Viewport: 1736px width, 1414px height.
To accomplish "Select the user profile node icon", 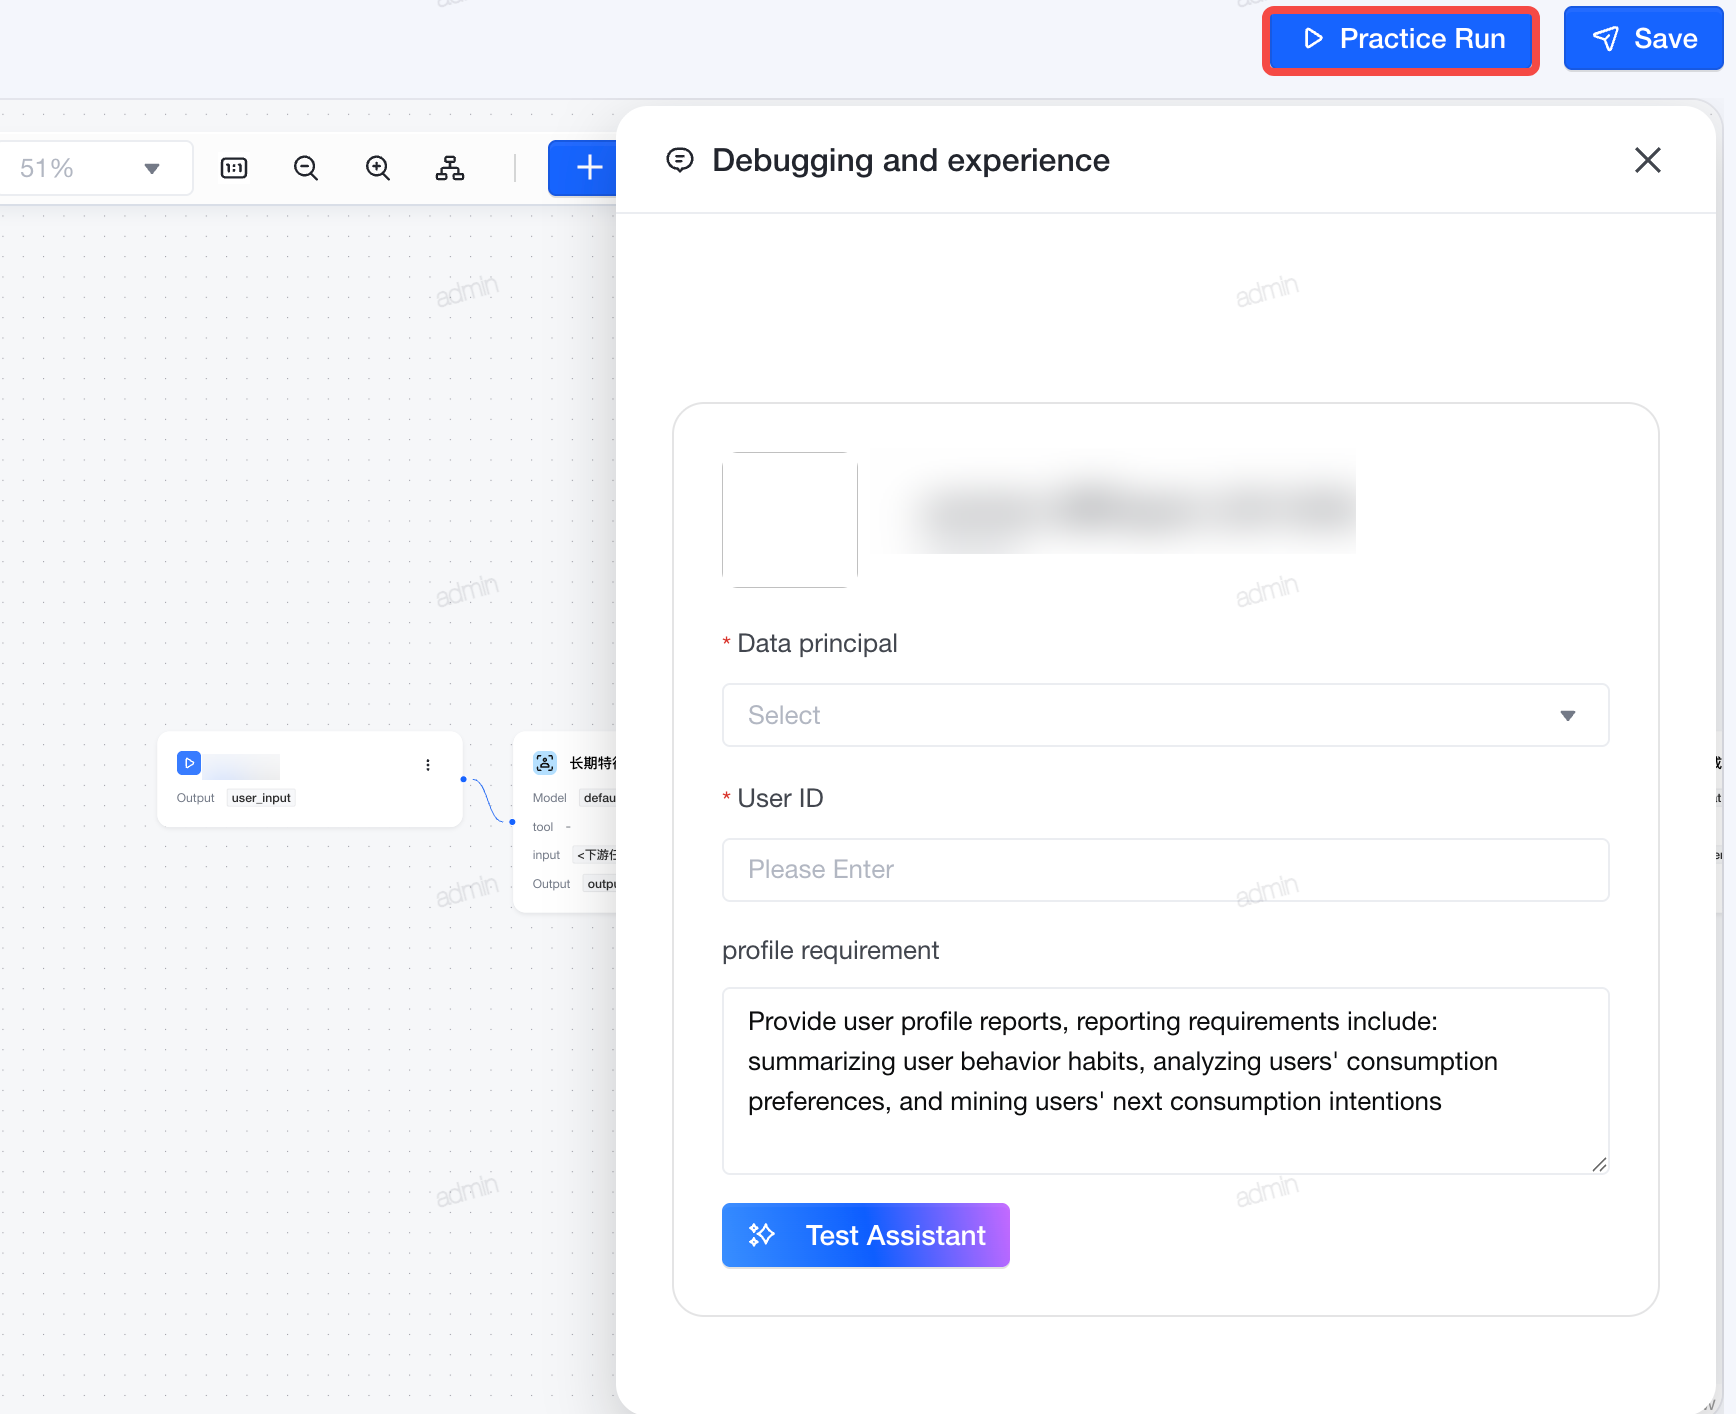I will tap(545, 763).
